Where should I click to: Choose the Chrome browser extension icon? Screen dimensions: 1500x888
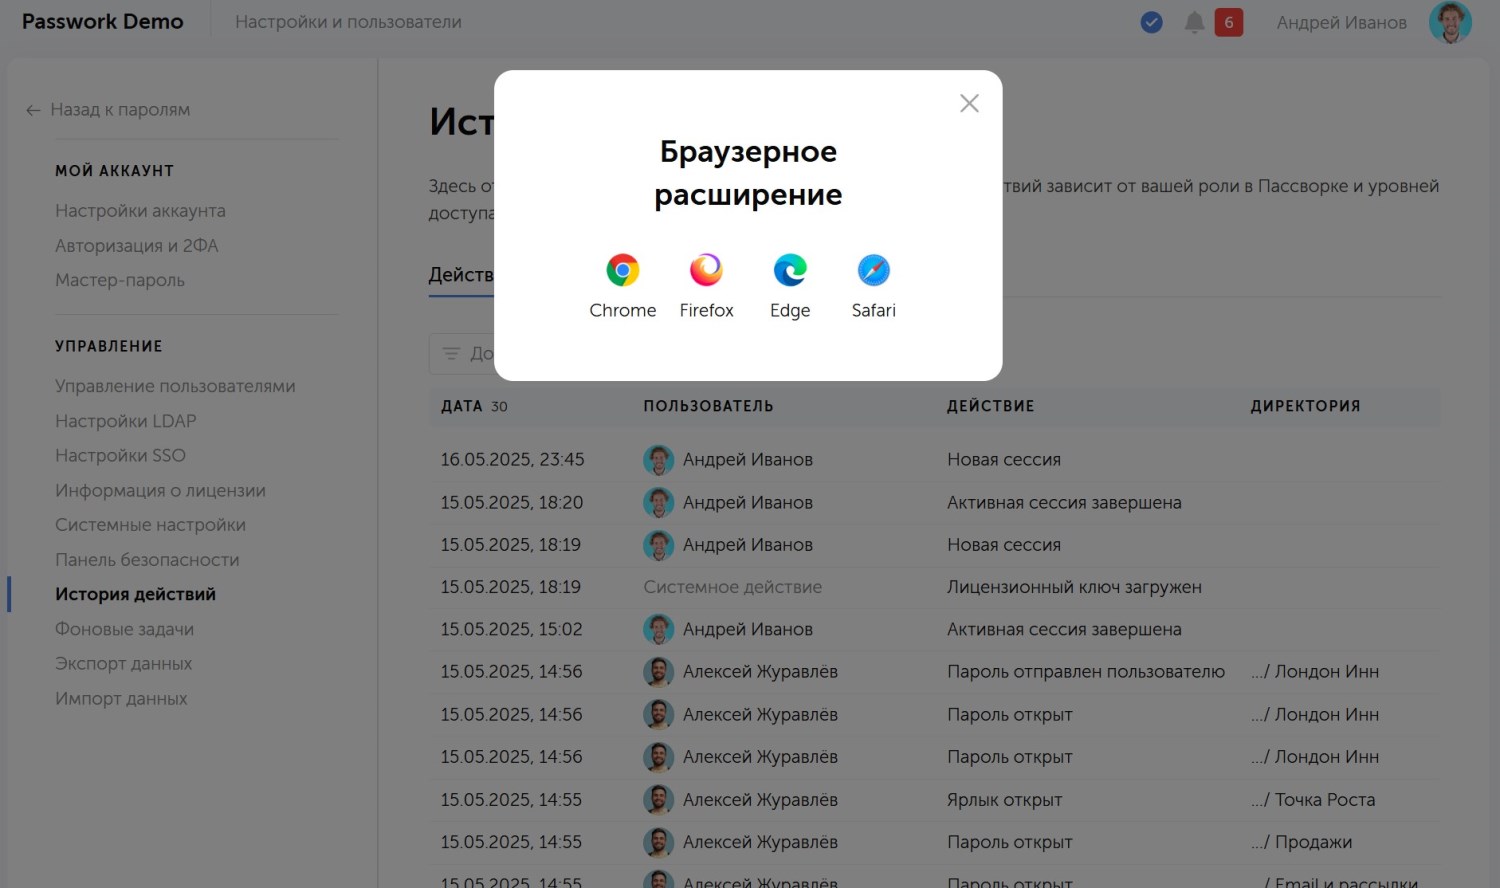pyautogui.click(x=622, y=270)
